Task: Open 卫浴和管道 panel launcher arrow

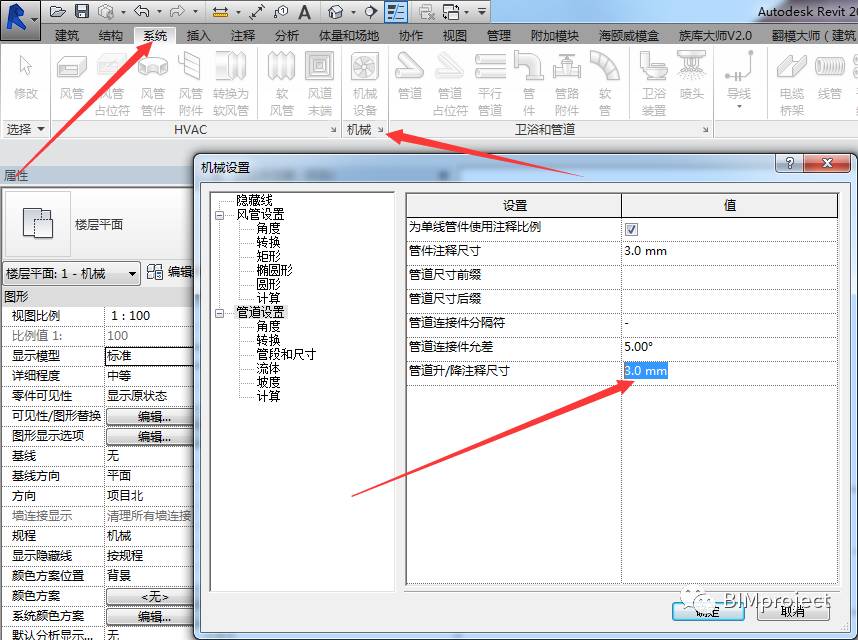Action: click(x=705, y=130)
